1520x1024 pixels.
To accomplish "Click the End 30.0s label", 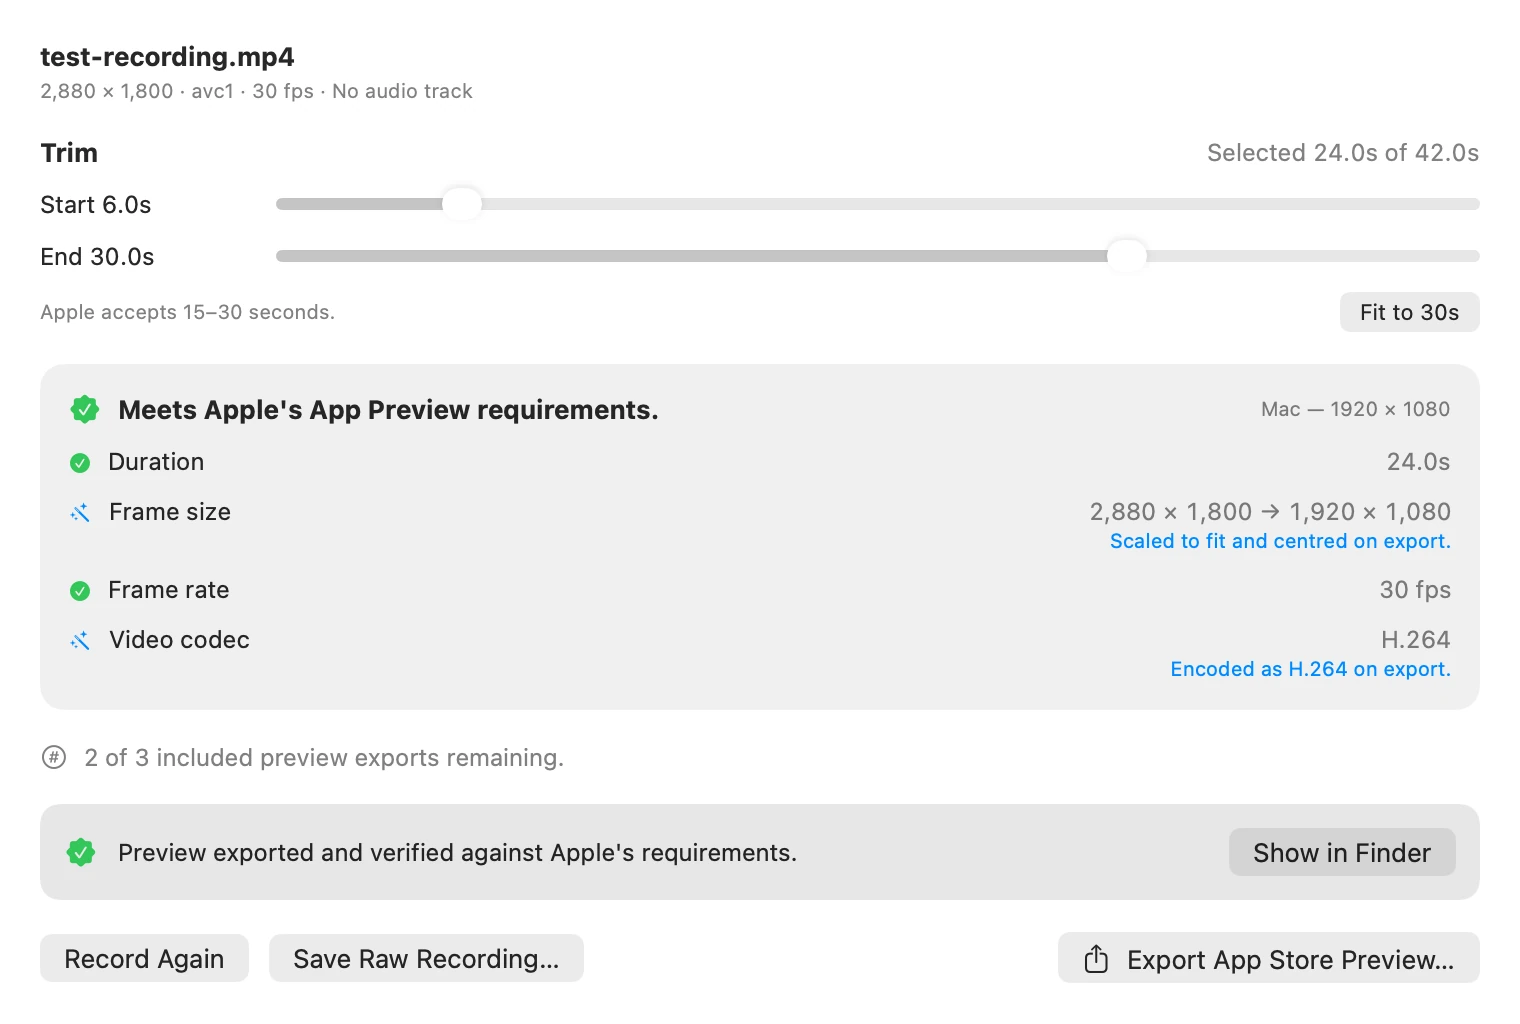I will pos(97,257).
